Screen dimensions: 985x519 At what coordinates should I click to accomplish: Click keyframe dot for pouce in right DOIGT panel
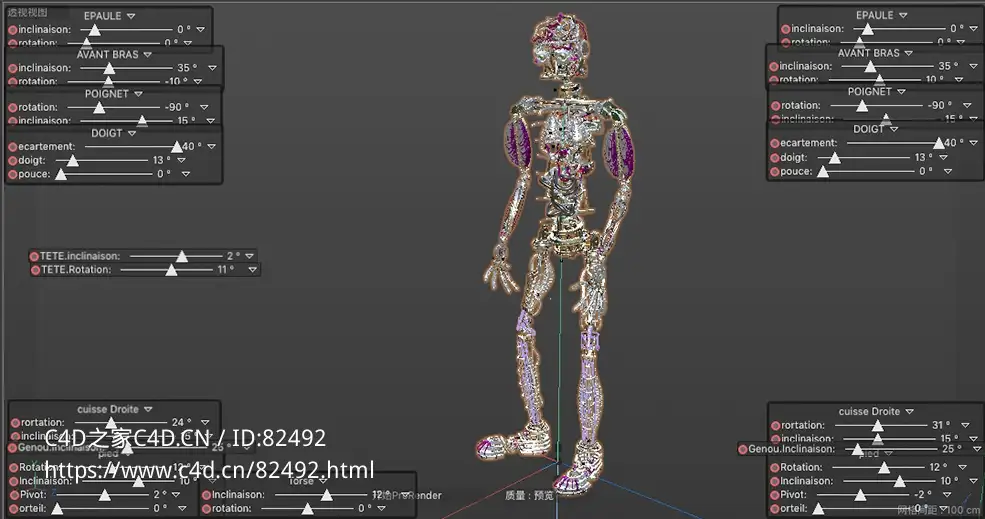[775, 172]
